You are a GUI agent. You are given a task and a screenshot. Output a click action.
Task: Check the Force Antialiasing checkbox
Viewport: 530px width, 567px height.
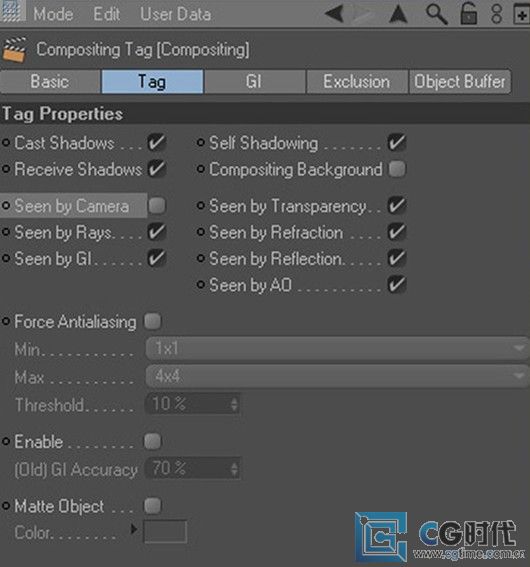(153, 321)
